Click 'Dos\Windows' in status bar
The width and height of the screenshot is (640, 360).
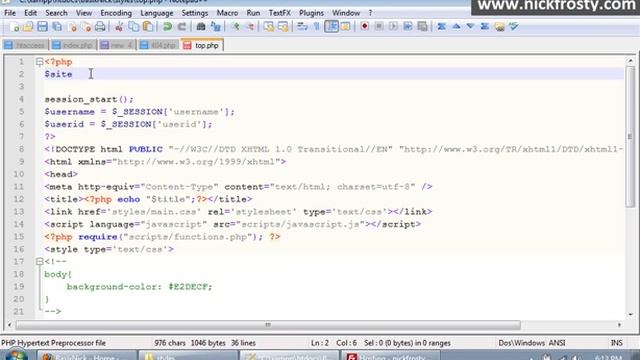tap(522, 343)
